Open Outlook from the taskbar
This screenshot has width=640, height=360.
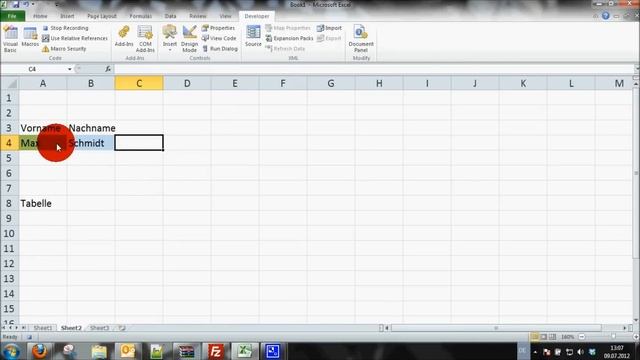tap(127, 351)
